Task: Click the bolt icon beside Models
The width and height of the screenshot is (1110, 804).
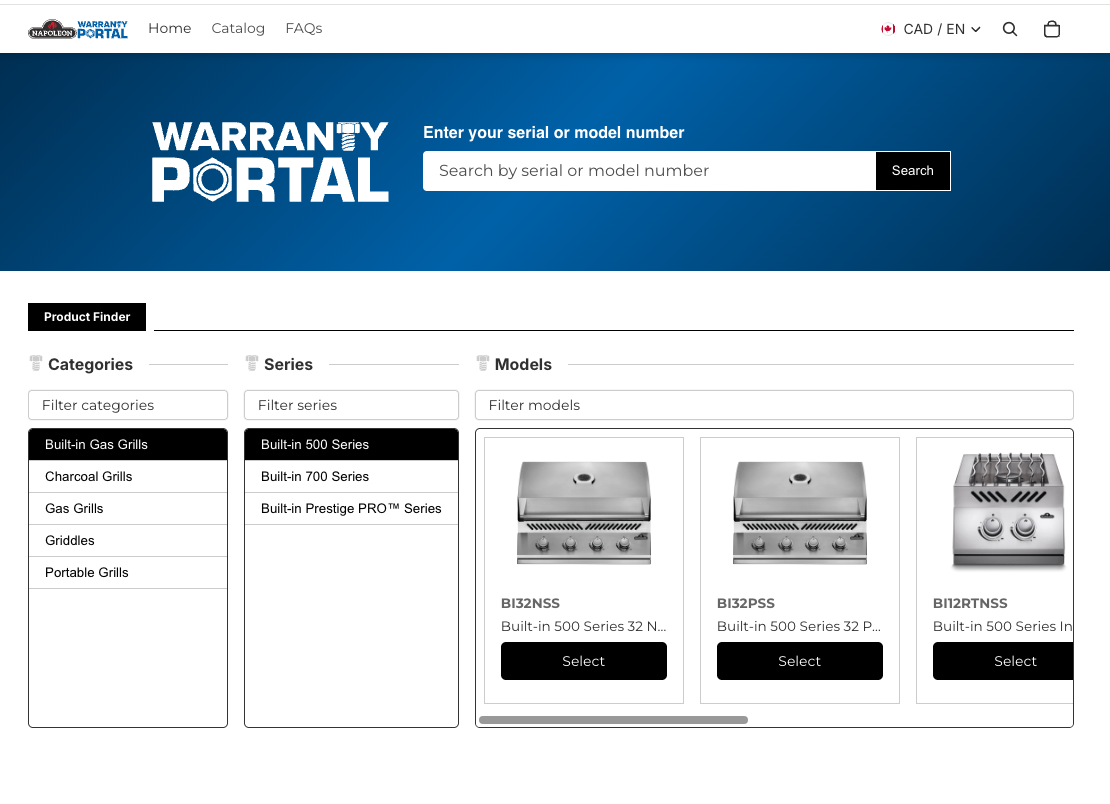Action: pos(483,364)
